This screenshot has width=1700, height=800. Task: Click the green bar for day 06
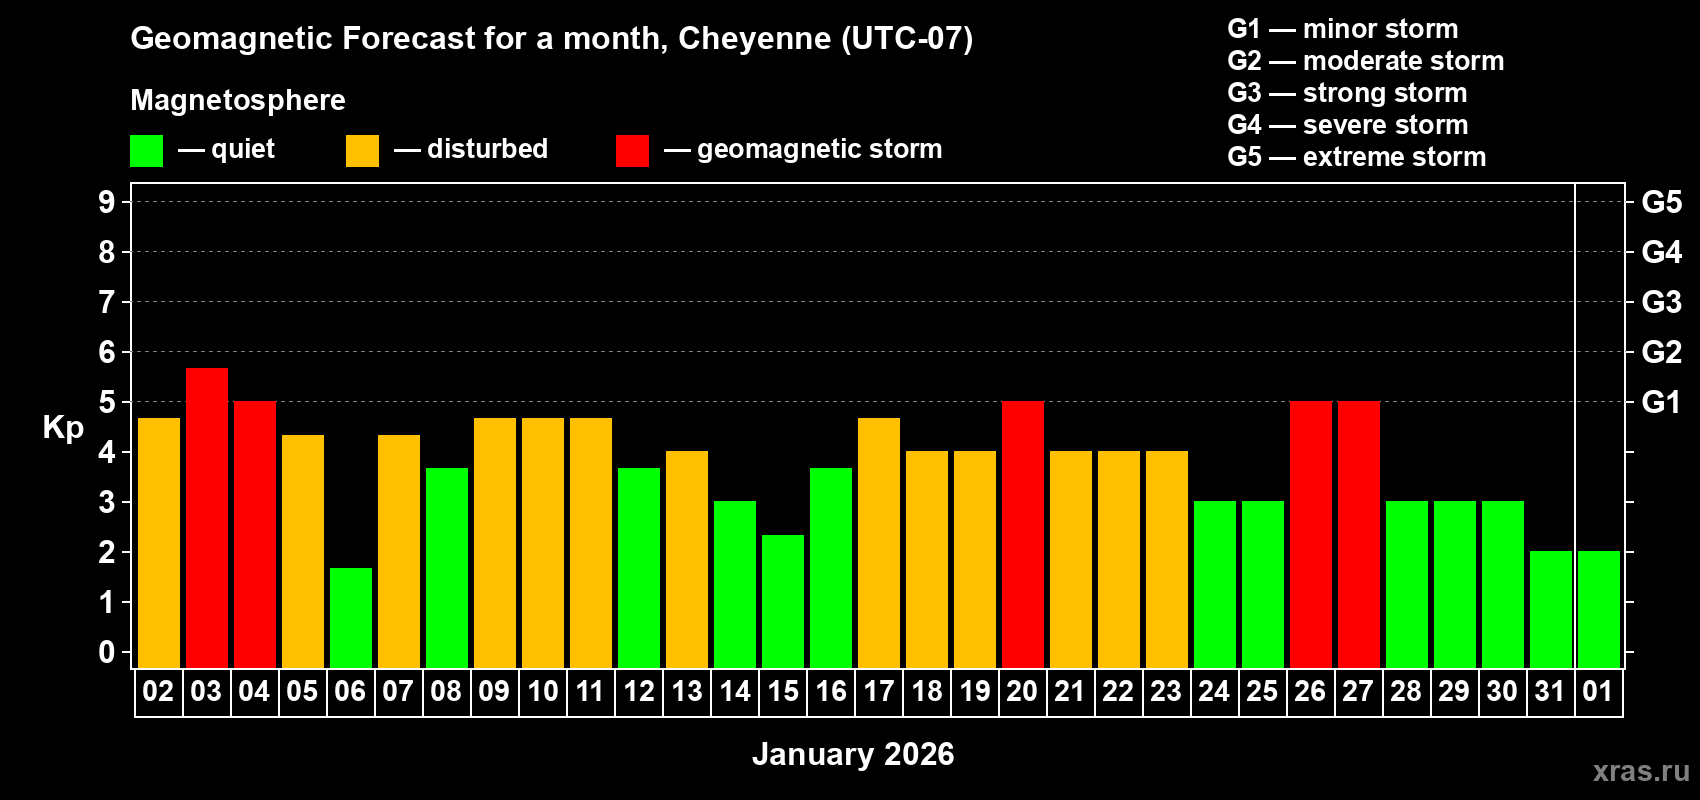tap(351, 618)
